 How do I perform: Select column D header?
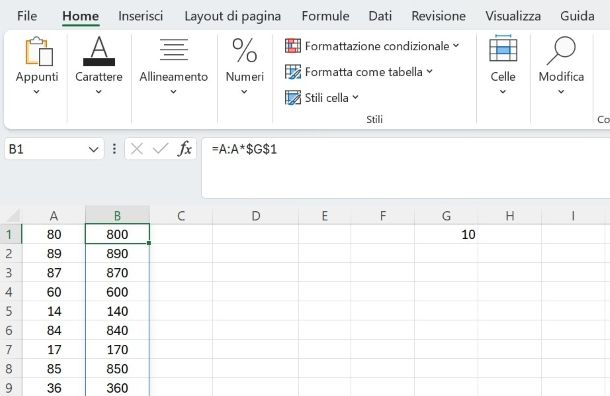click(256, 216)
